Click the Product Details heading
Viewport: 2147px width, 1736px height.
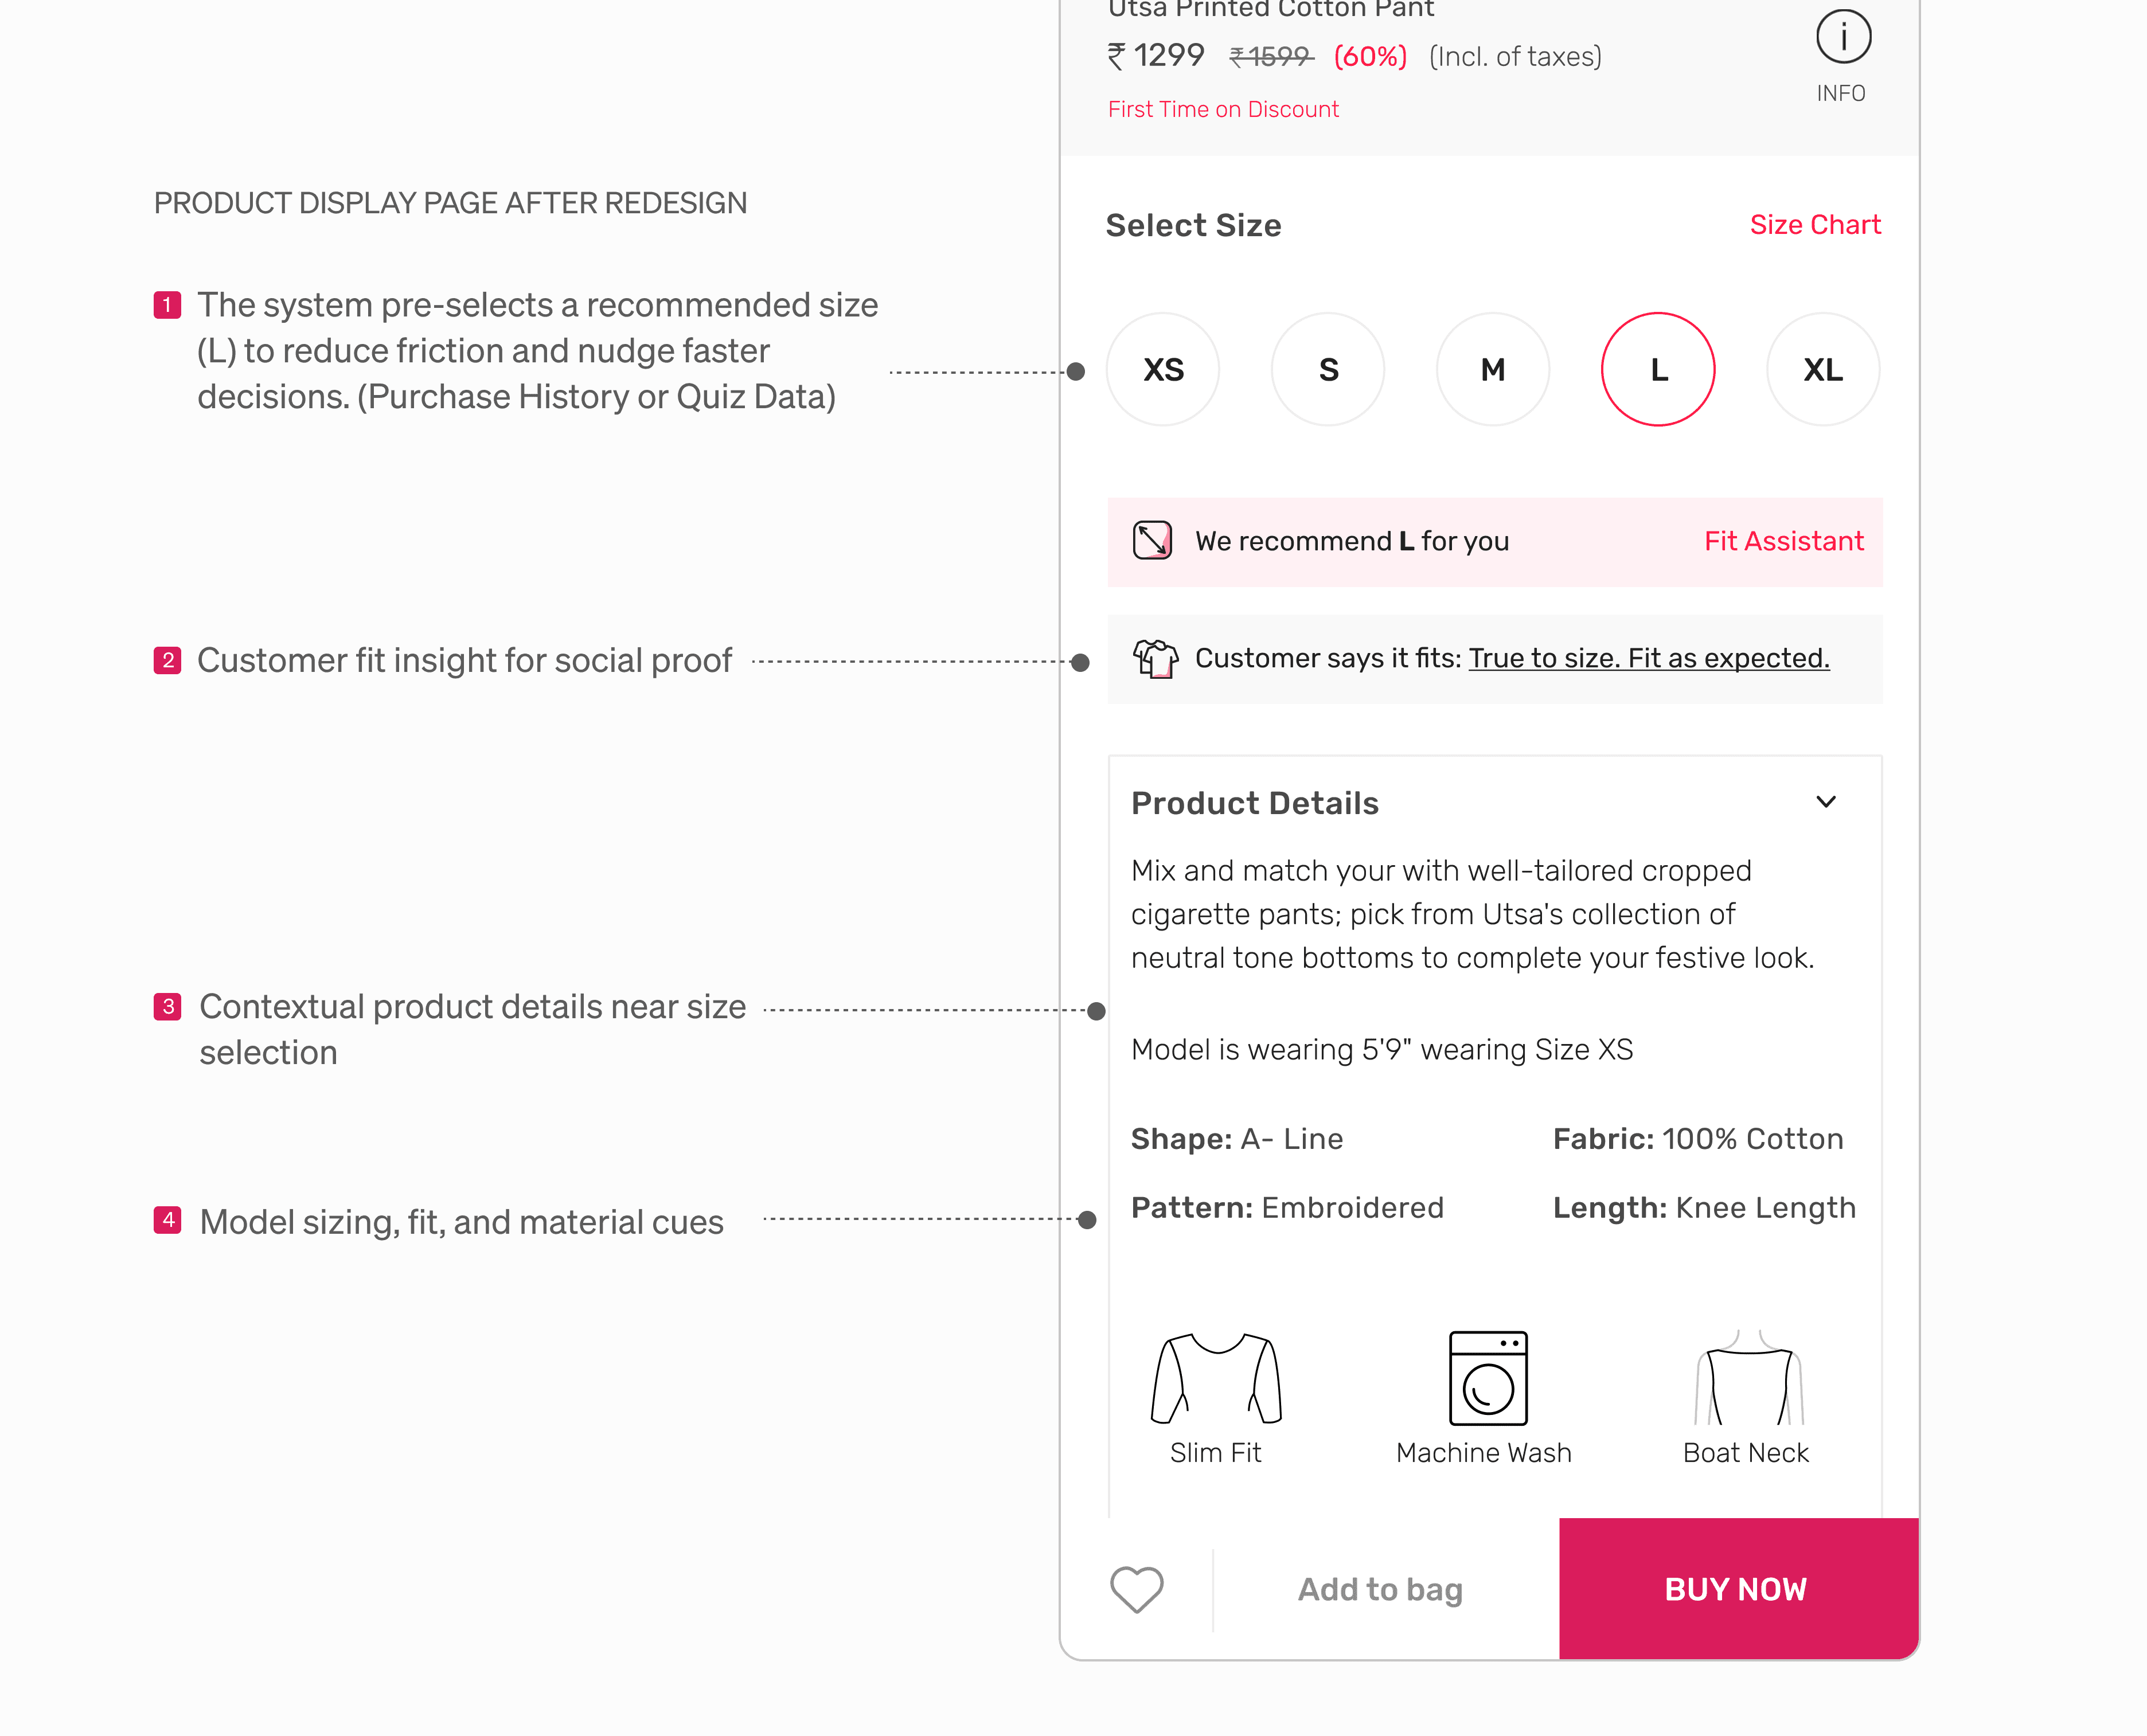(1255, 804)
